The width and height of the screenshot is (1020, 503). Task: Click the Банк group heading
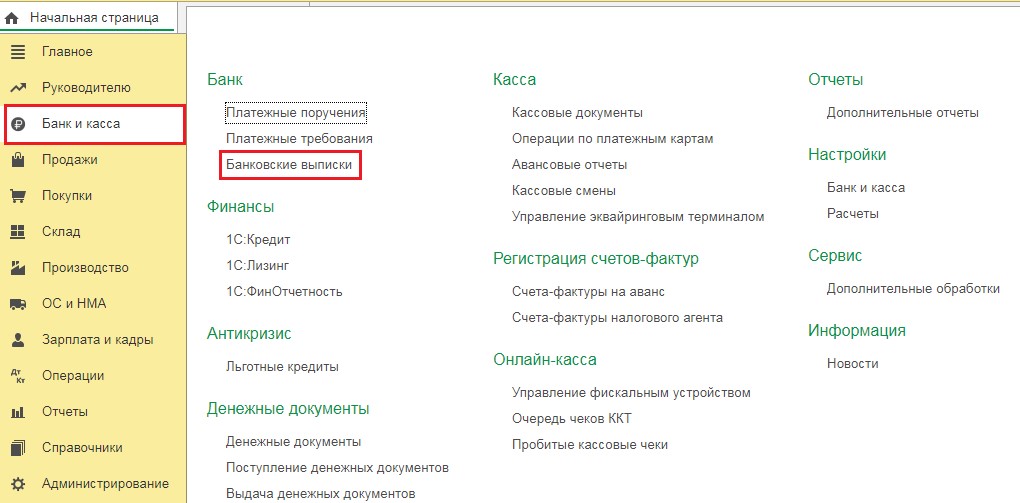(225, 80)
